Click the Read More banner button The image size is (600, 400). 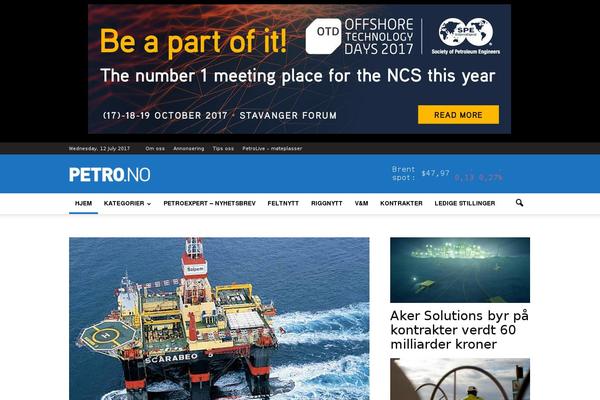pos(458,115)
